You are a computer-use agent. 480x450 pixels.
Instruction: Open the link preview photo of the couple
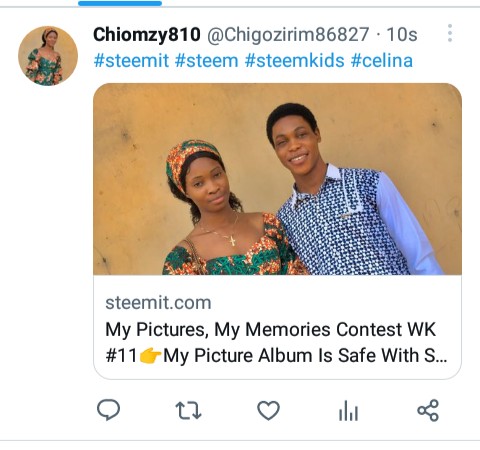pos(277,179)
